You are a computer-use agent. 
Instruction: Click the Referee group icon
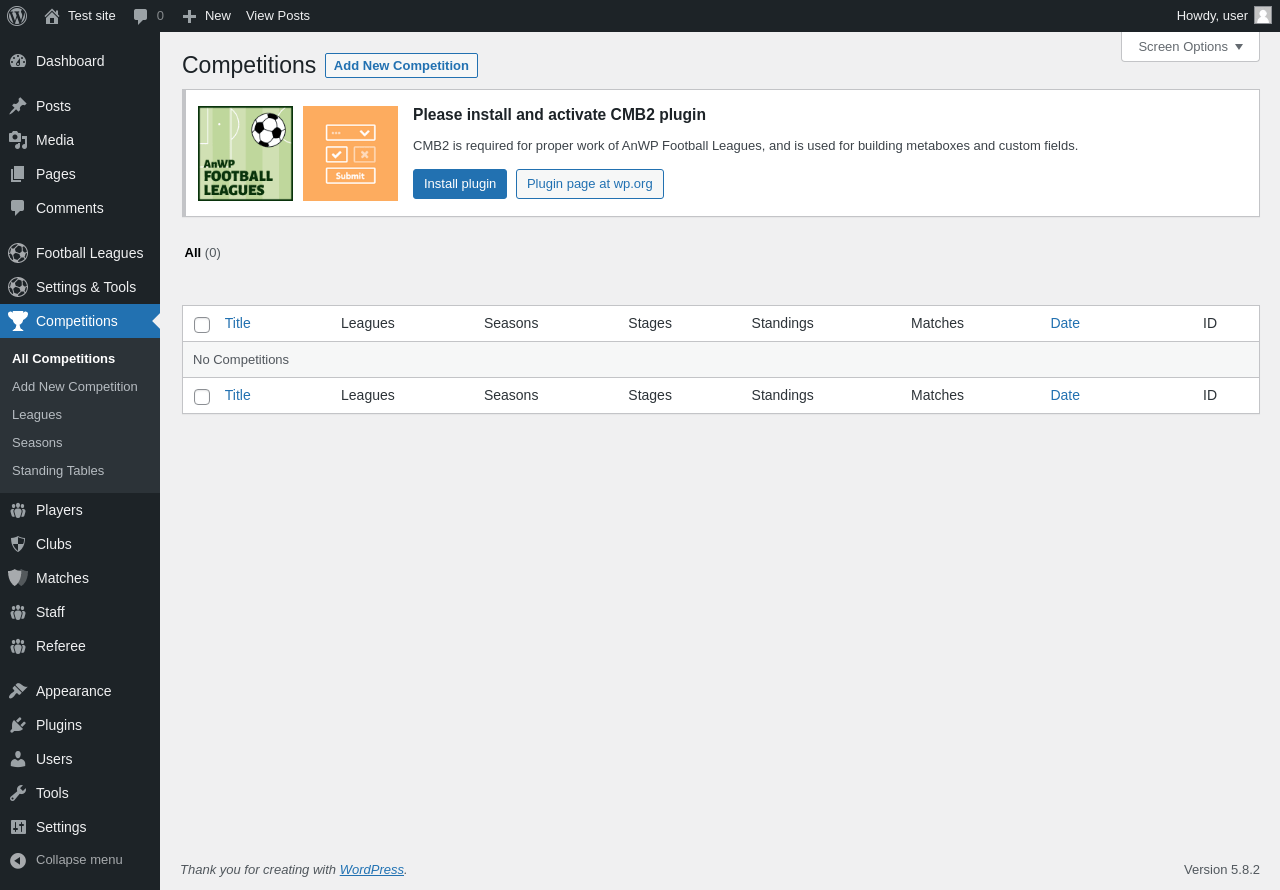click(x=18, y=646)
